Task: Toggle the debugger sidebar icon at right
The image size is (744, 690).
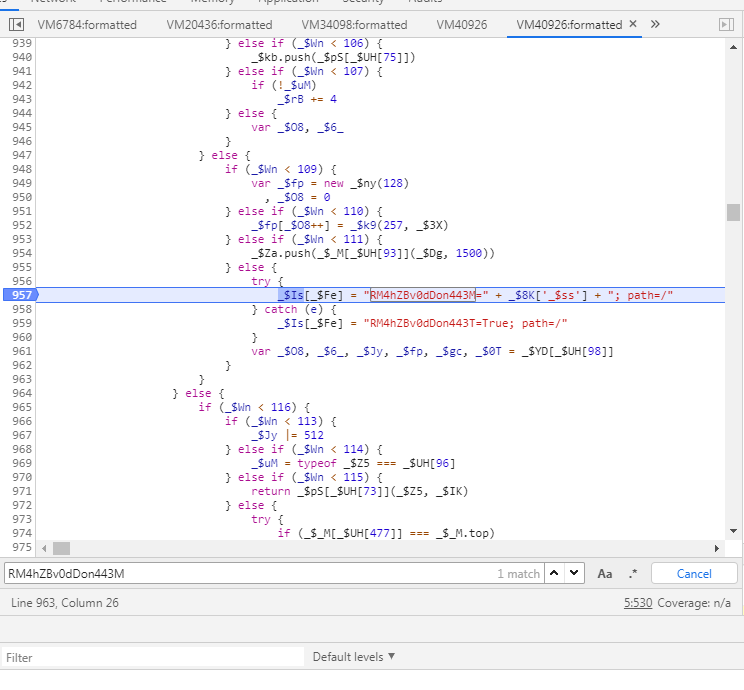Action: pos(726,24)
